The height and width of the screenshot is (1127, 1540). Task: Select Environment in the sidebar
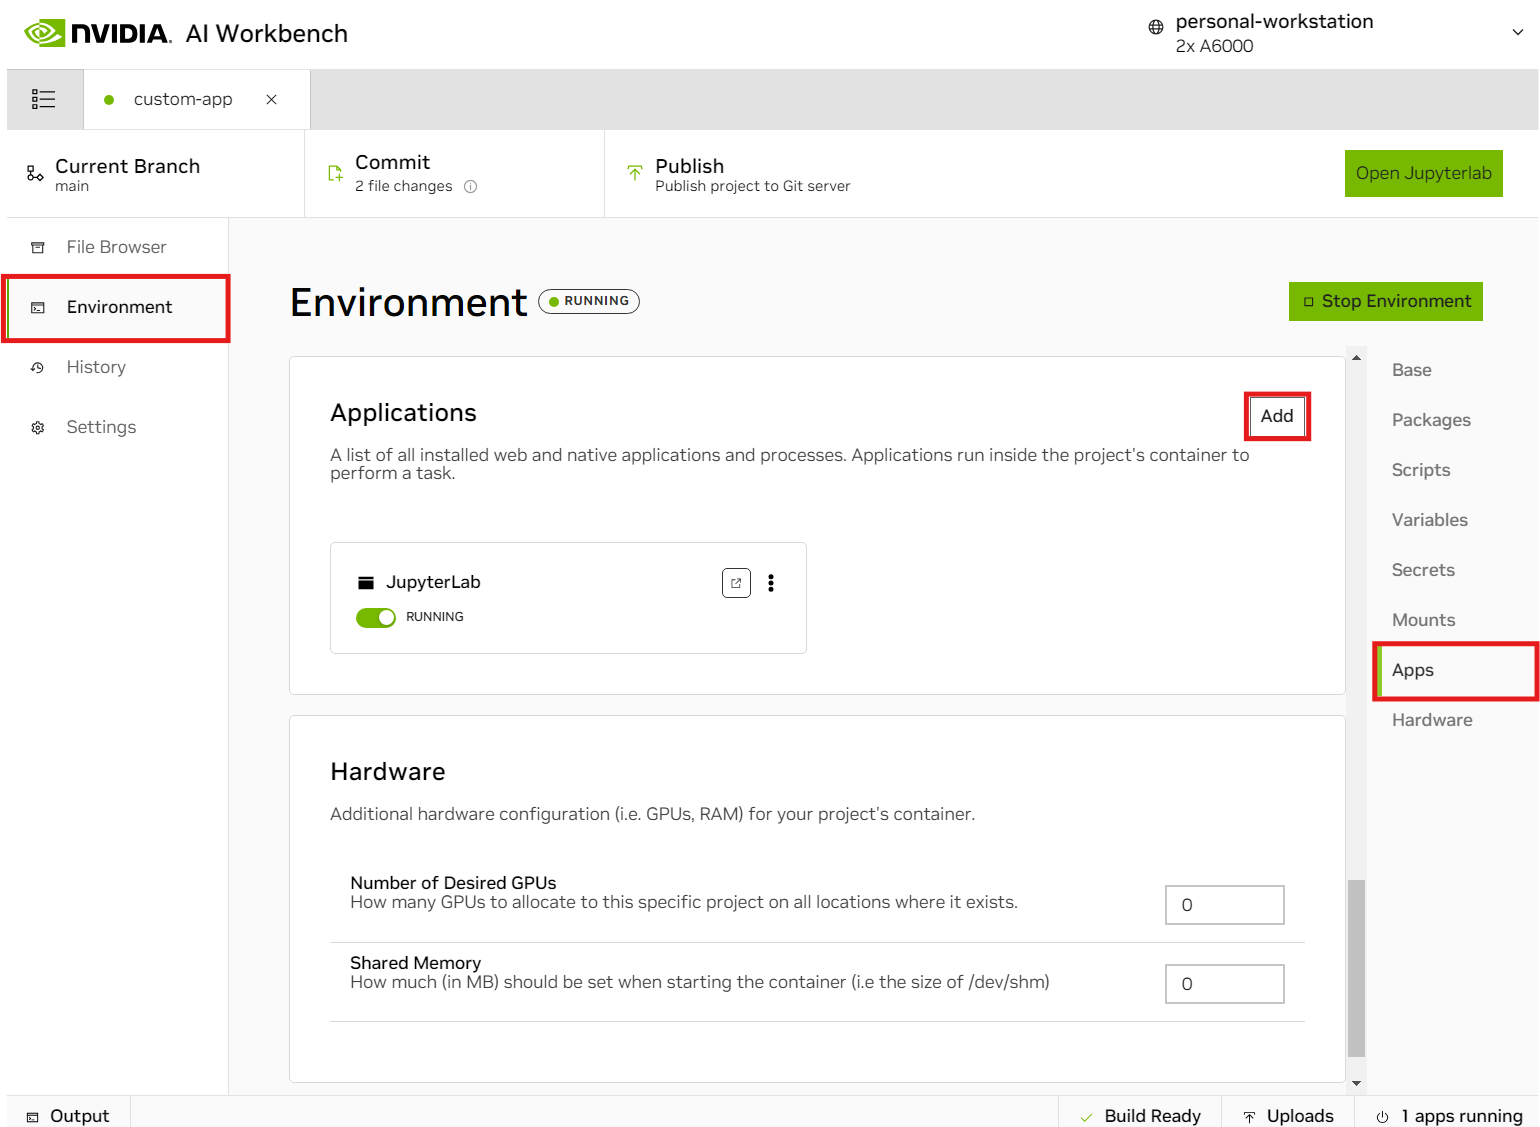[x=117, y=307]
